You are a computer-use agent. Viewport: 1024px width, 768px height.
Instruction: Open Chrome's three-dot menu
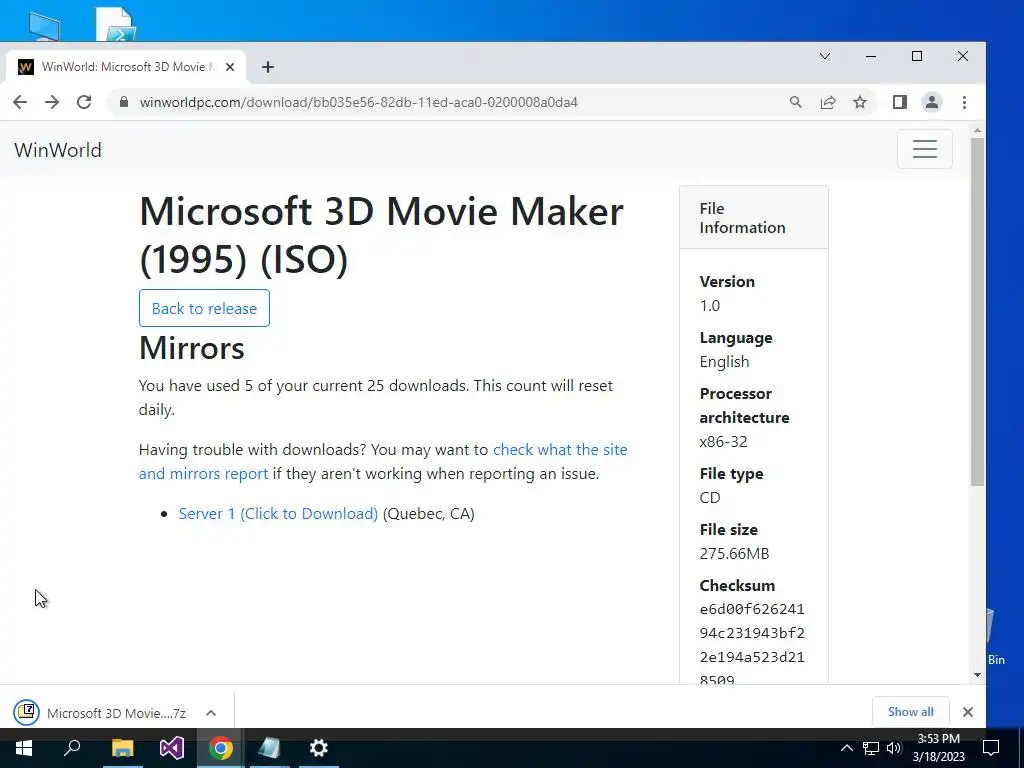[965, 102]
